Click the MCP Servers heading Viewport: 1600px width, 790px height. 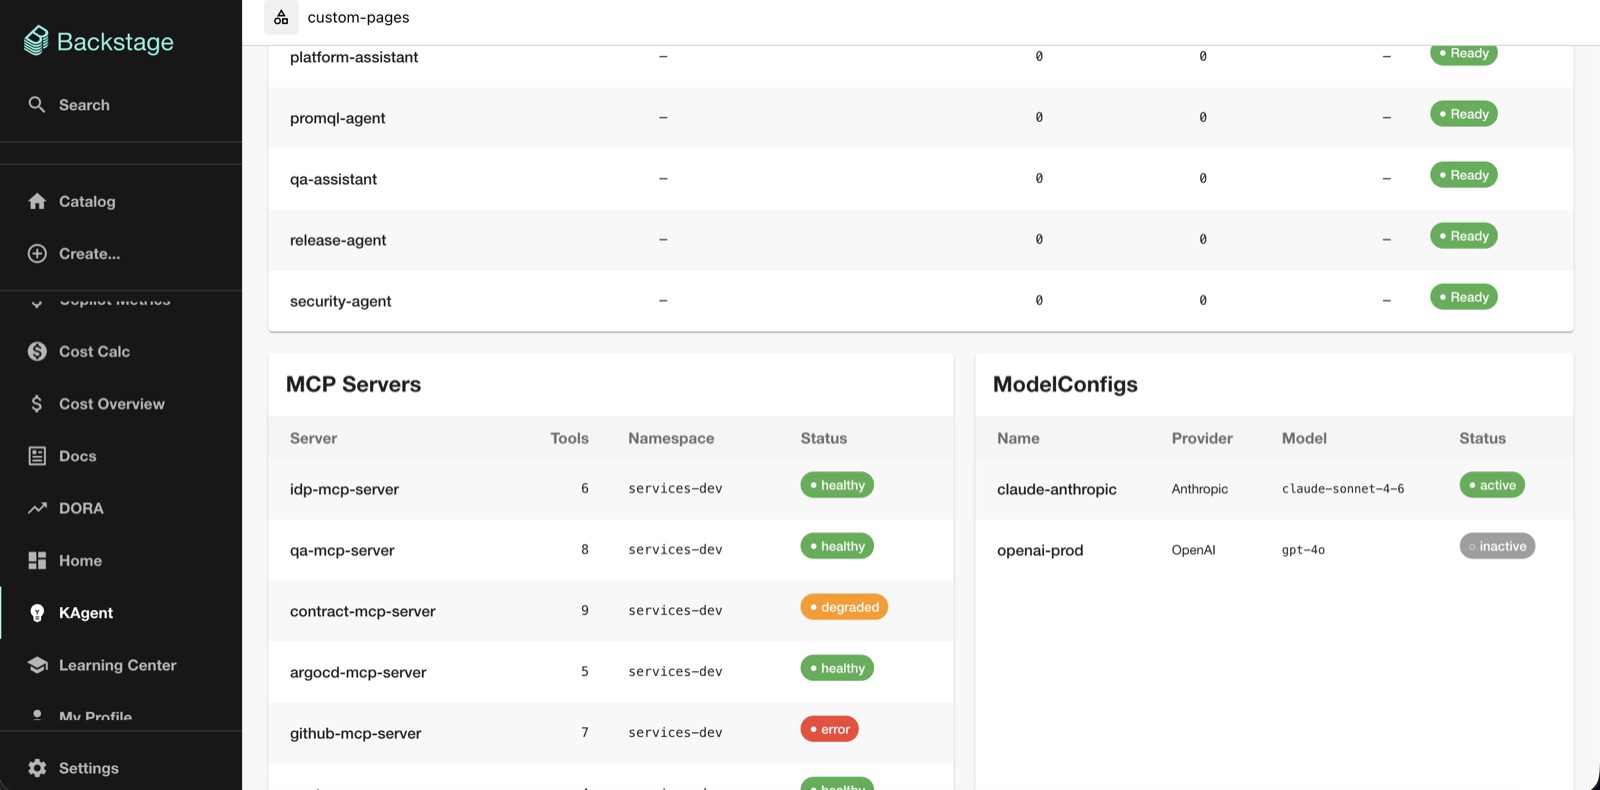353,384
